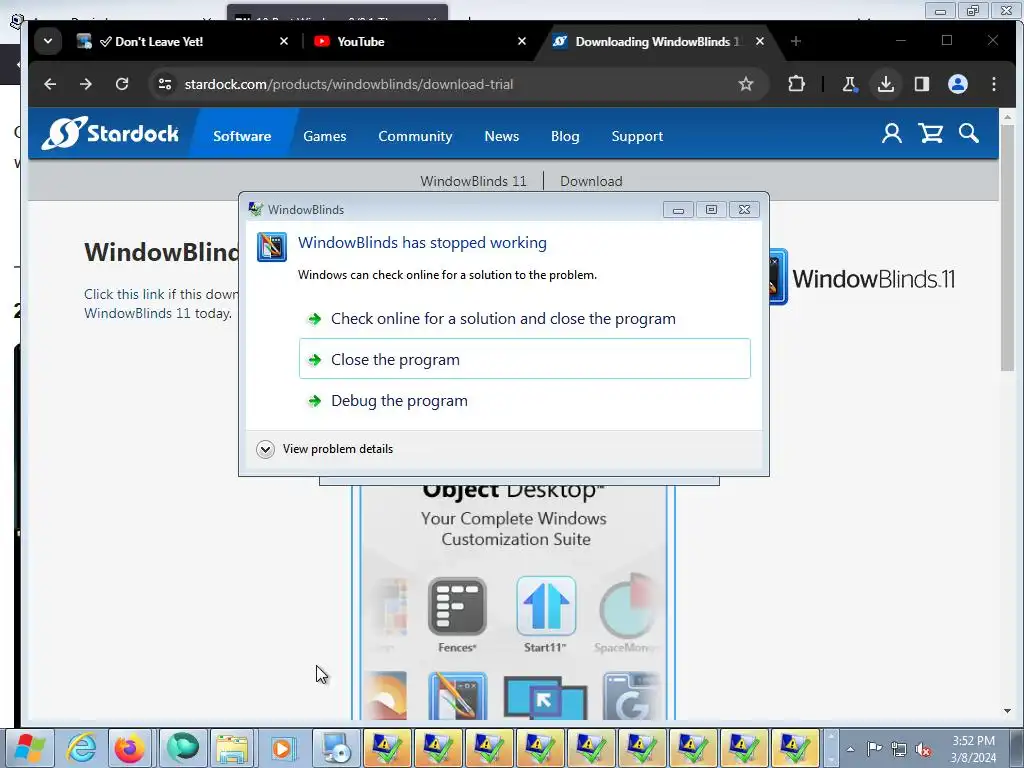View site information icon in address bar
1024x768 pixels.
pos(165,84)
